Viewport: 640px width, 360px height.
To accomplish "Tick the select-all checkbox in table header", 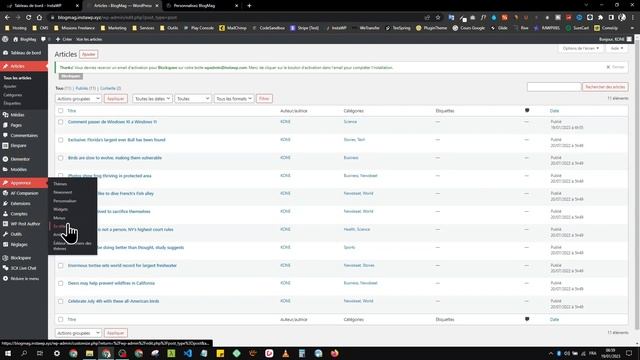I will coord(60,111).
